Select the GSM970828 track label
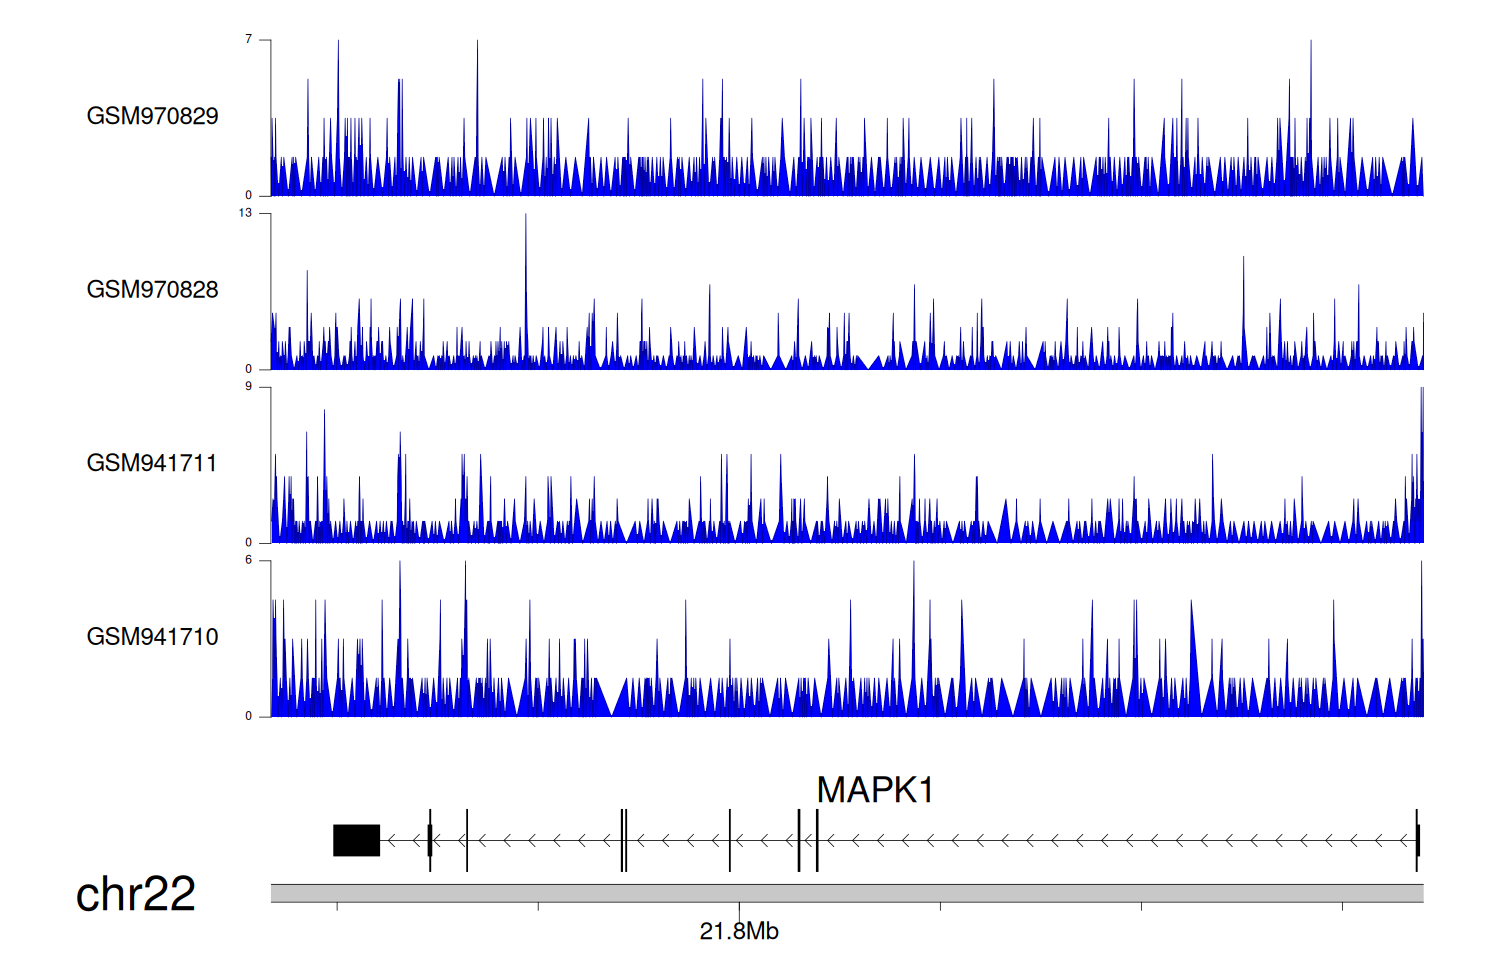Screen dimensions: 1500x980 pos(152,290)
